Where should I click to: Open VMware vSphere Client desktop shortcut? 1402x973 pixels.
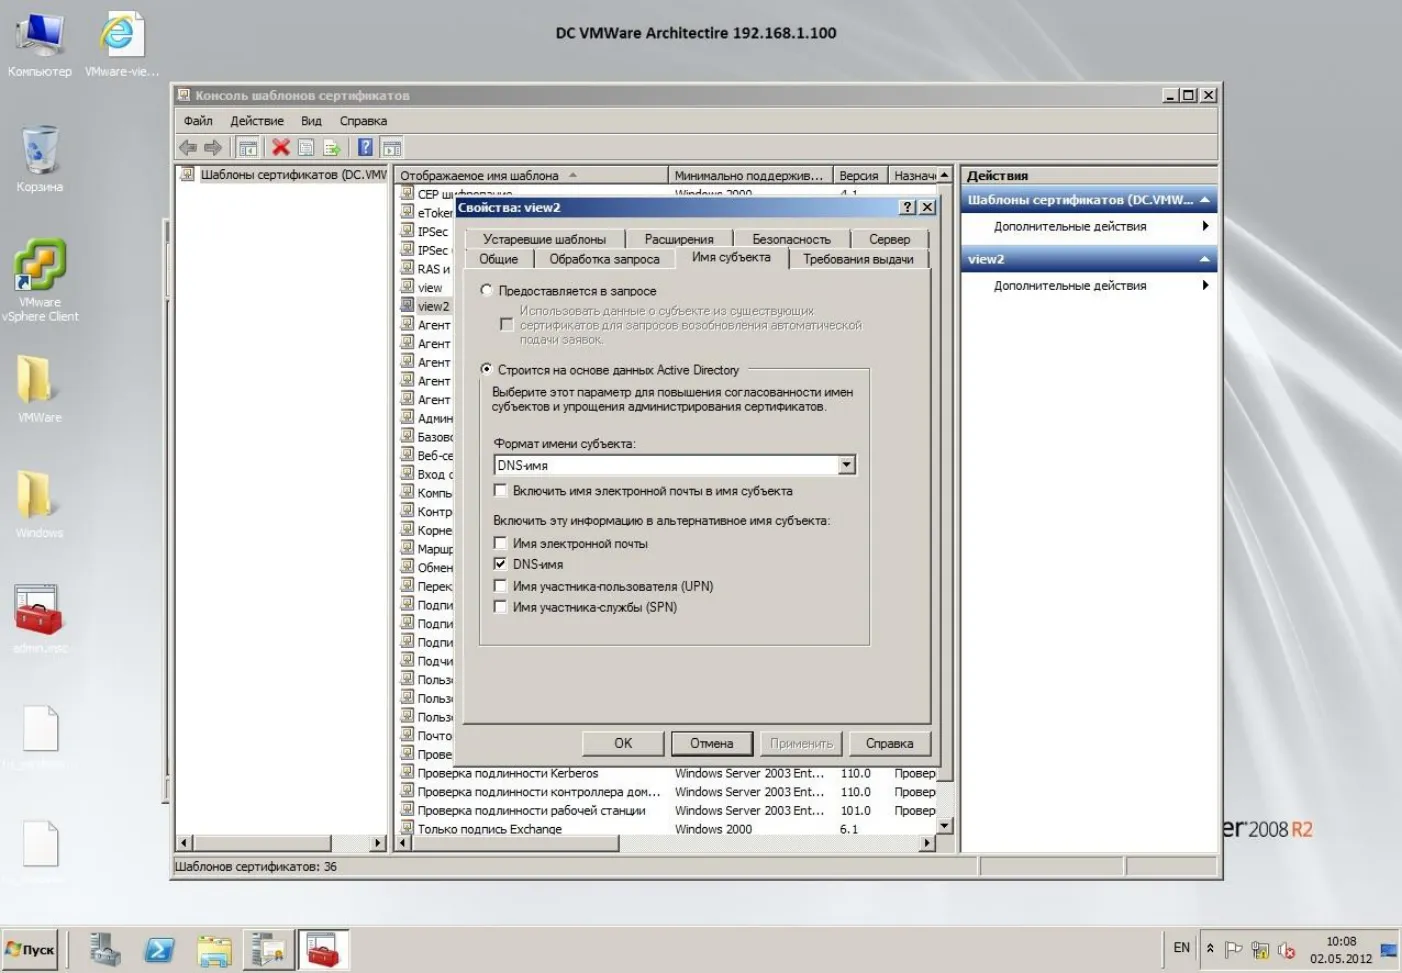[x=40, y=280]
